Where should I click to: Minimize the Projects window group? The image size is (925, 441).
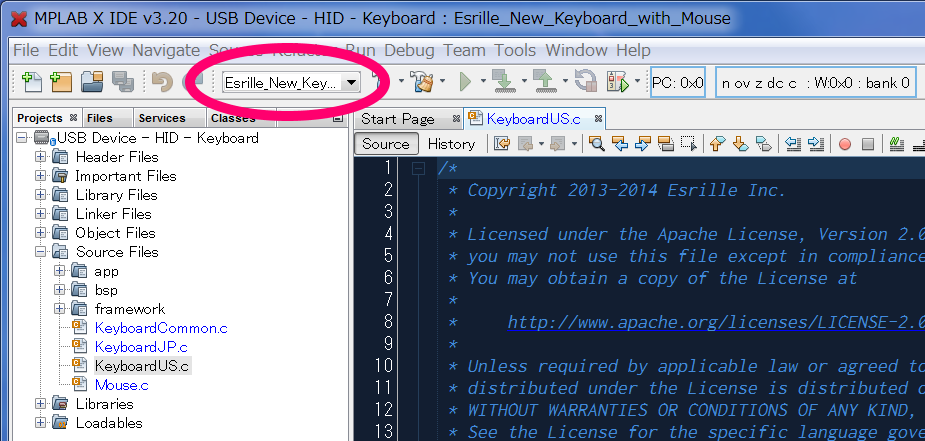(337, 118)
